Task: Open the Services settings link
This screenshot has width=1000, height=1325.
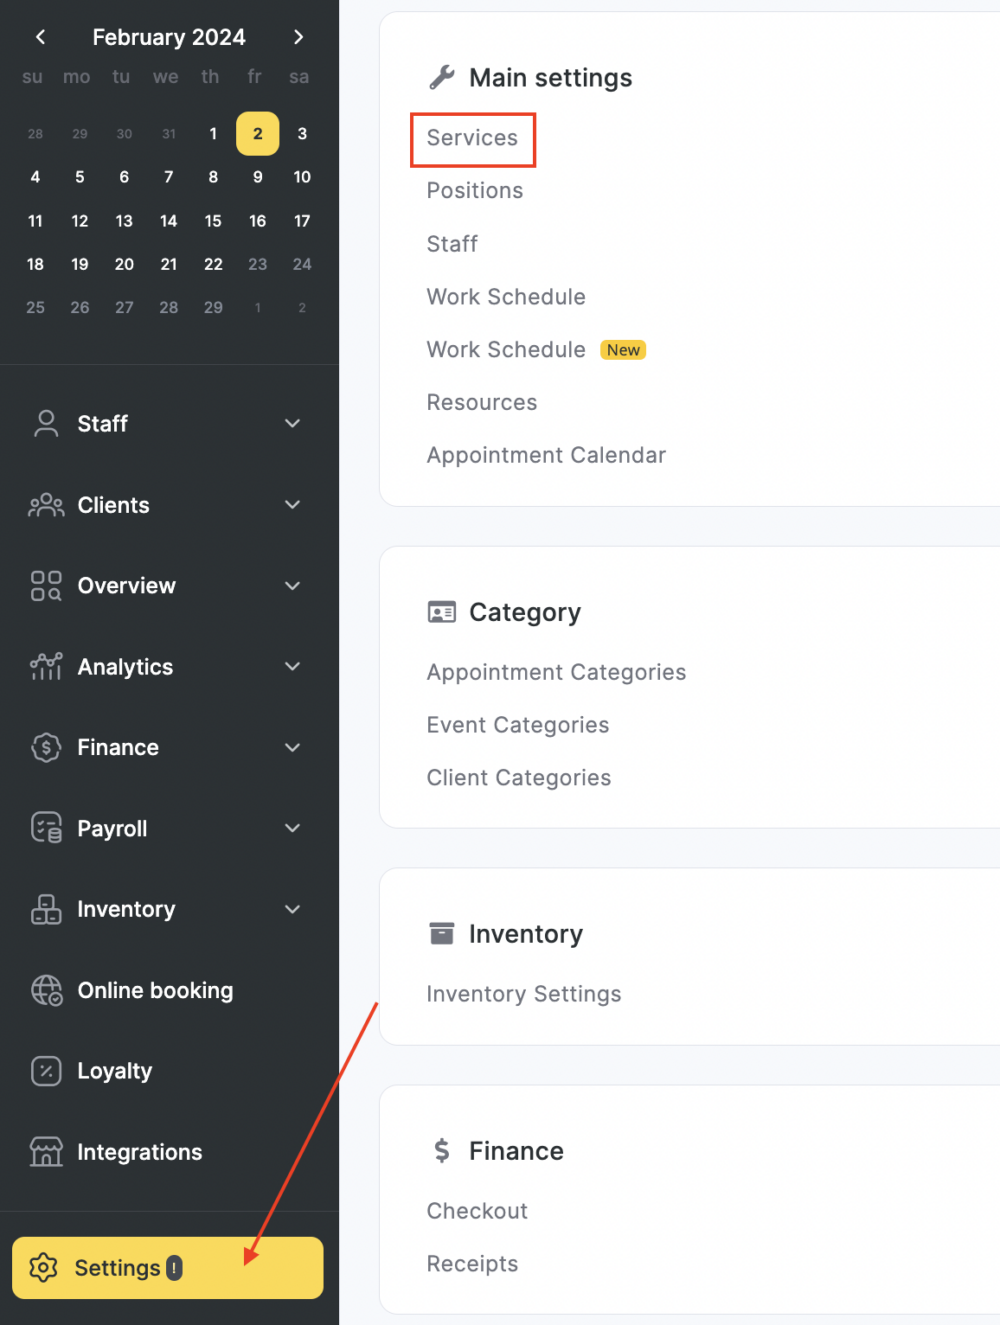Action: point(472,138)
